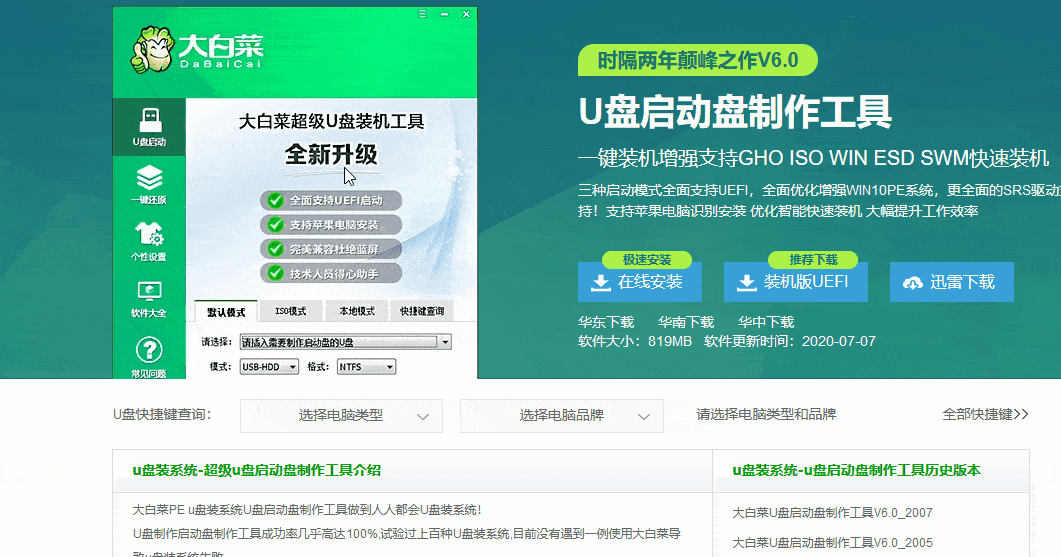Viewport: 1061px width, 557px height.
Task: Select the 一键还原 sidebar icon
Action: [149, 185]
